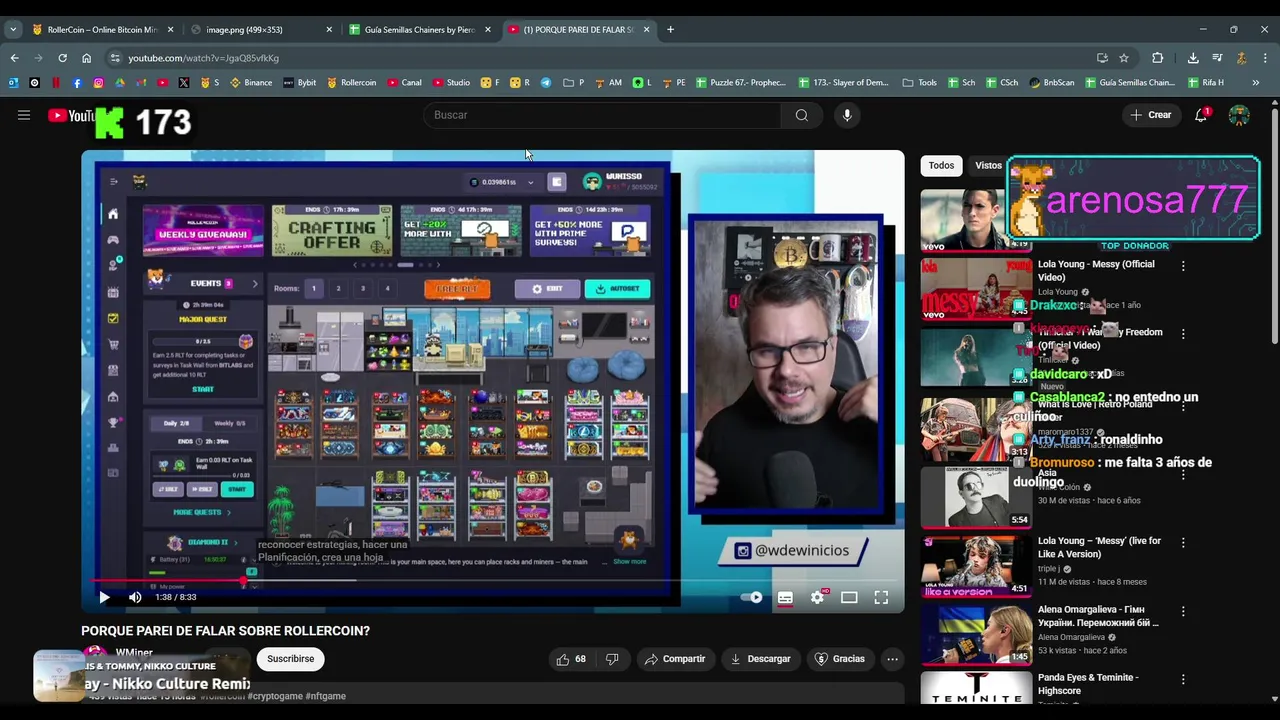1280x720 pixels.
Task: Open options for Panda Eyes & Teminite video
Action: coord(1183,679)
